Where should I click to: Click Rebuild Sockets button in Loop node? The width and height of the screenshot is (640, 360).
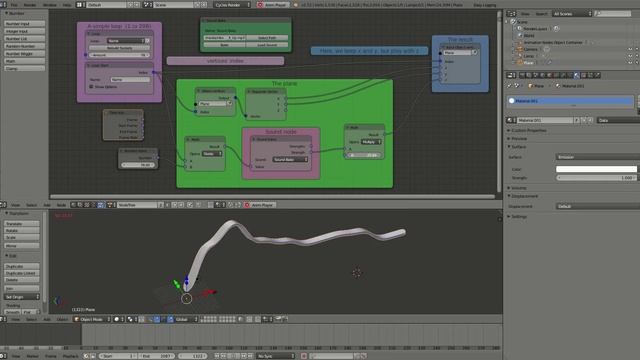(120, 48)
